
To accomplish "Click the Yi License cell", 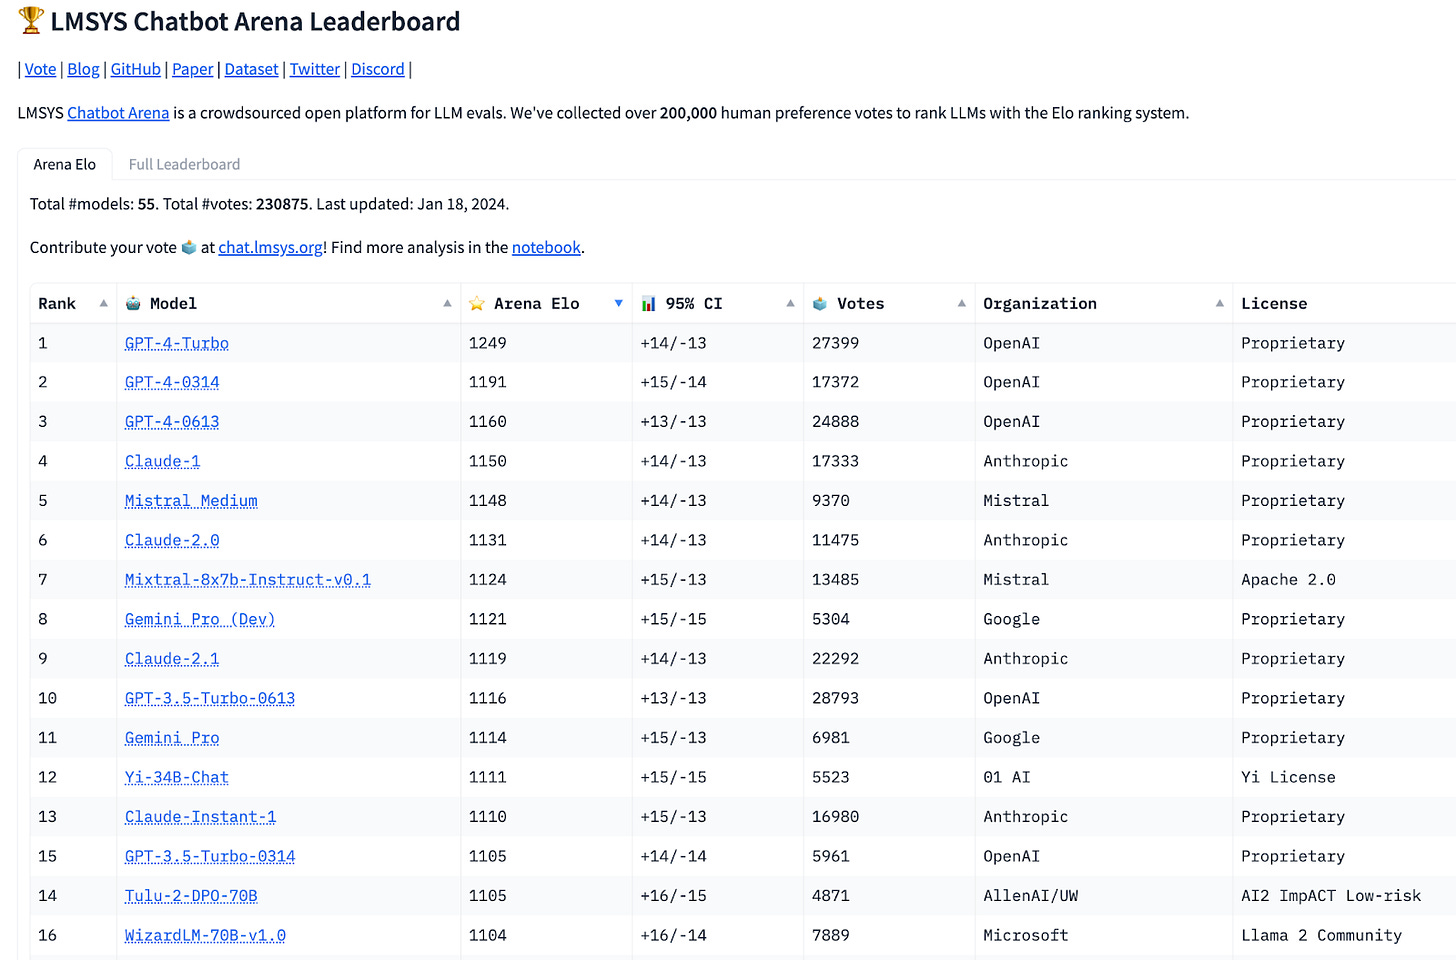I will (x=1288, y=777).
